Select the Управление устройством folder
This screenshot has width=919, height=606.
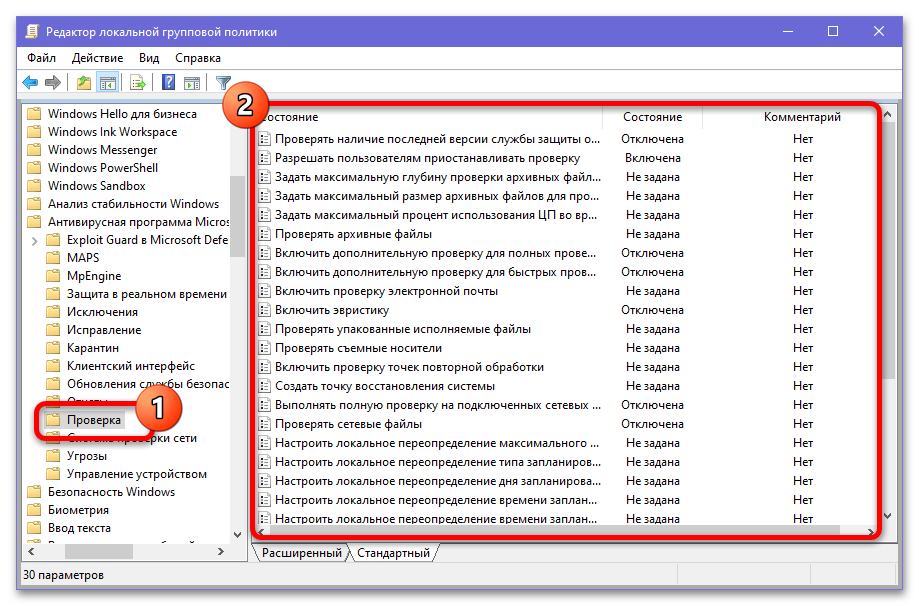click(x=137, y=474)
